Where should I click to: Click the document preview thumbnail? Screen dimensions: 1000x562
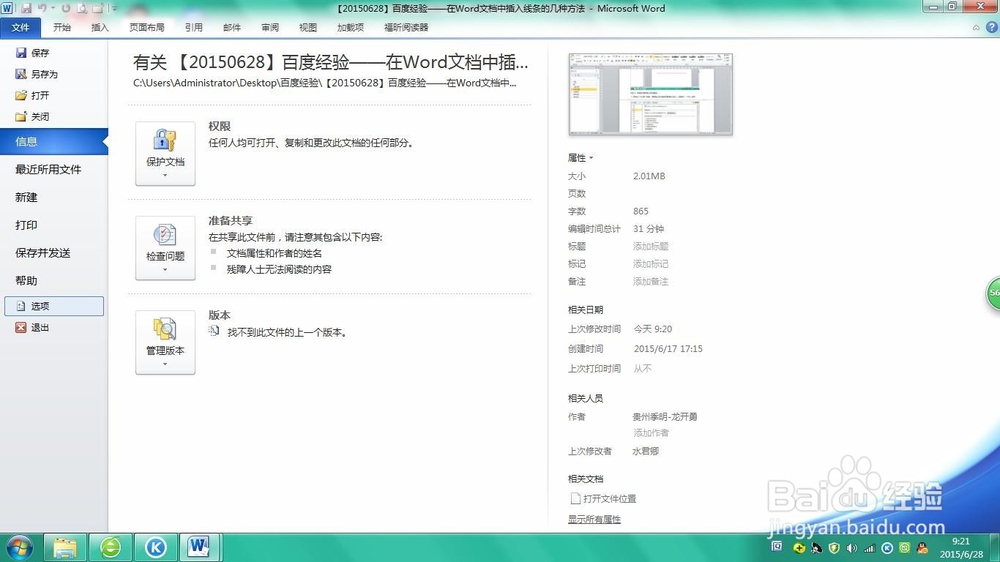point(651,94)
